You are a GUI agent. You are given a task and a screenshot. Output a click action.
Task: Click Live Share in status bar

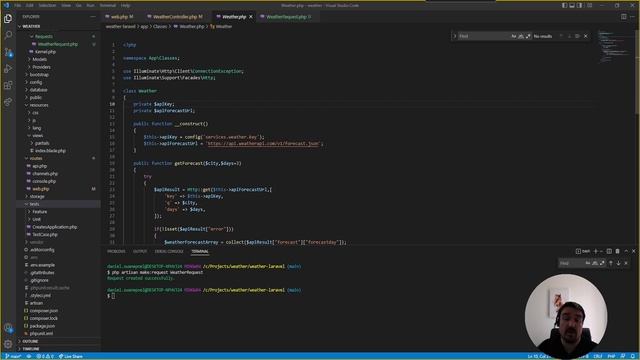[x=71, y=356]
